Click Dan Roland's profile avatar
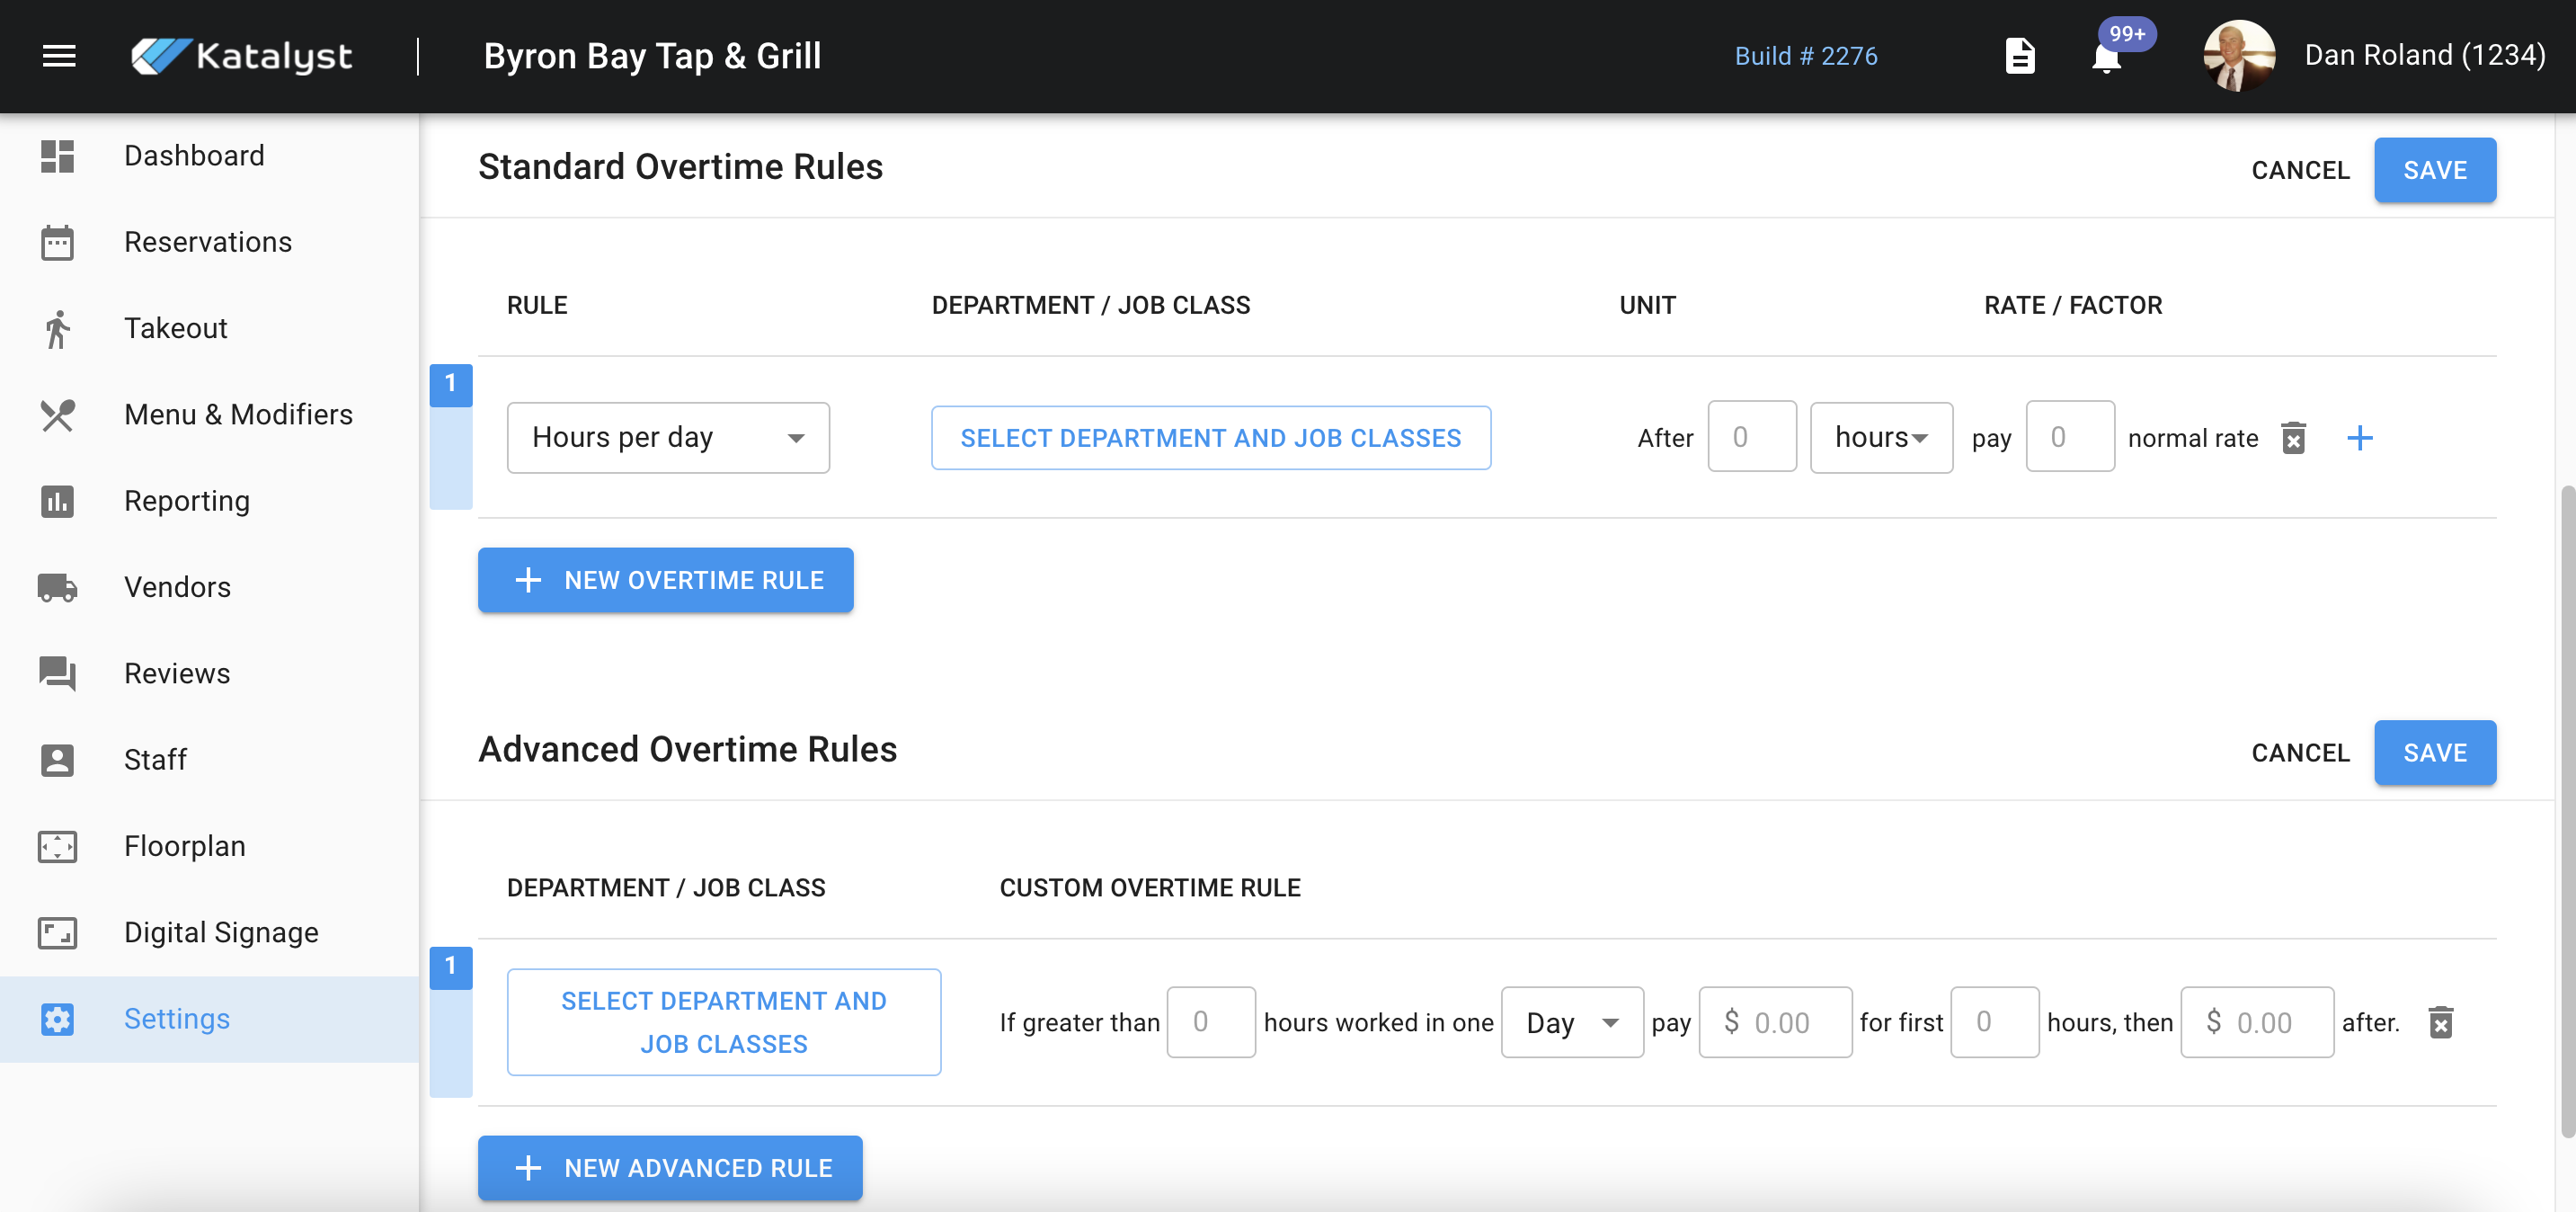The height and width of the screenshot is (1212, 2576). [x=2238, y=56]
